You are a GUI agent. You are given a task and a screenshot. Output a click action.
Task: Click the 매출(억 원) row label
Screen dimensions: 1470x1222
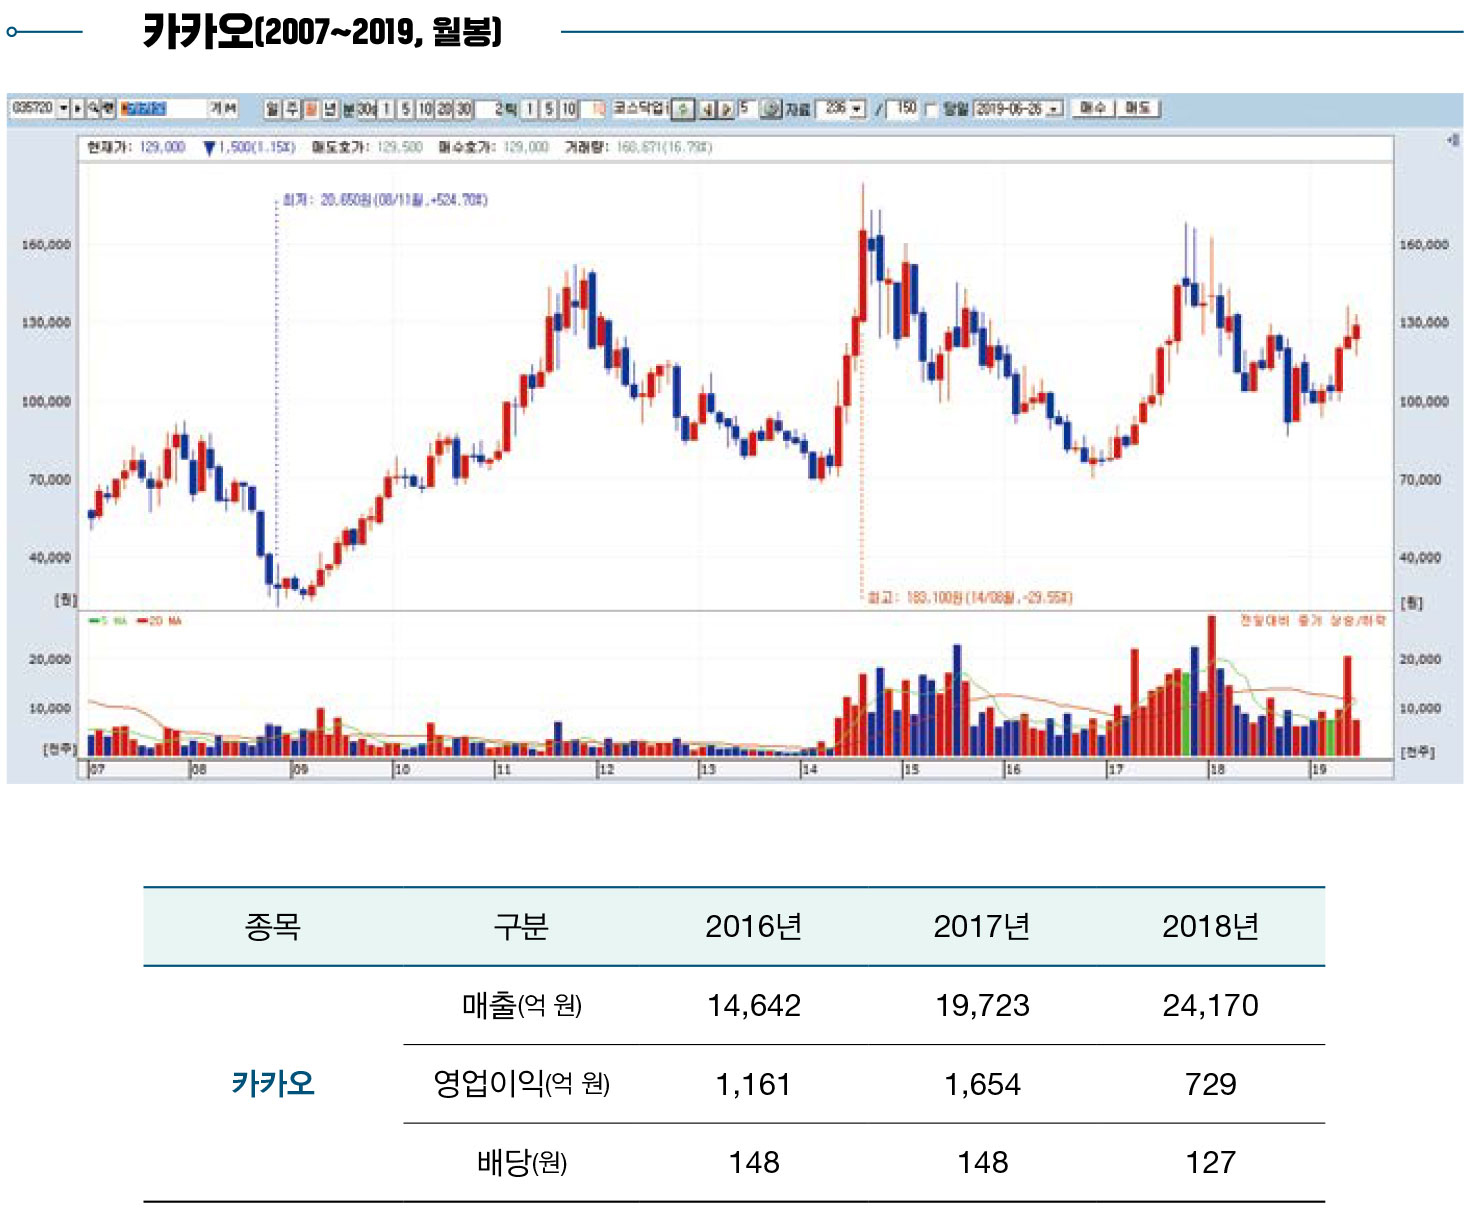[521, 1004]
